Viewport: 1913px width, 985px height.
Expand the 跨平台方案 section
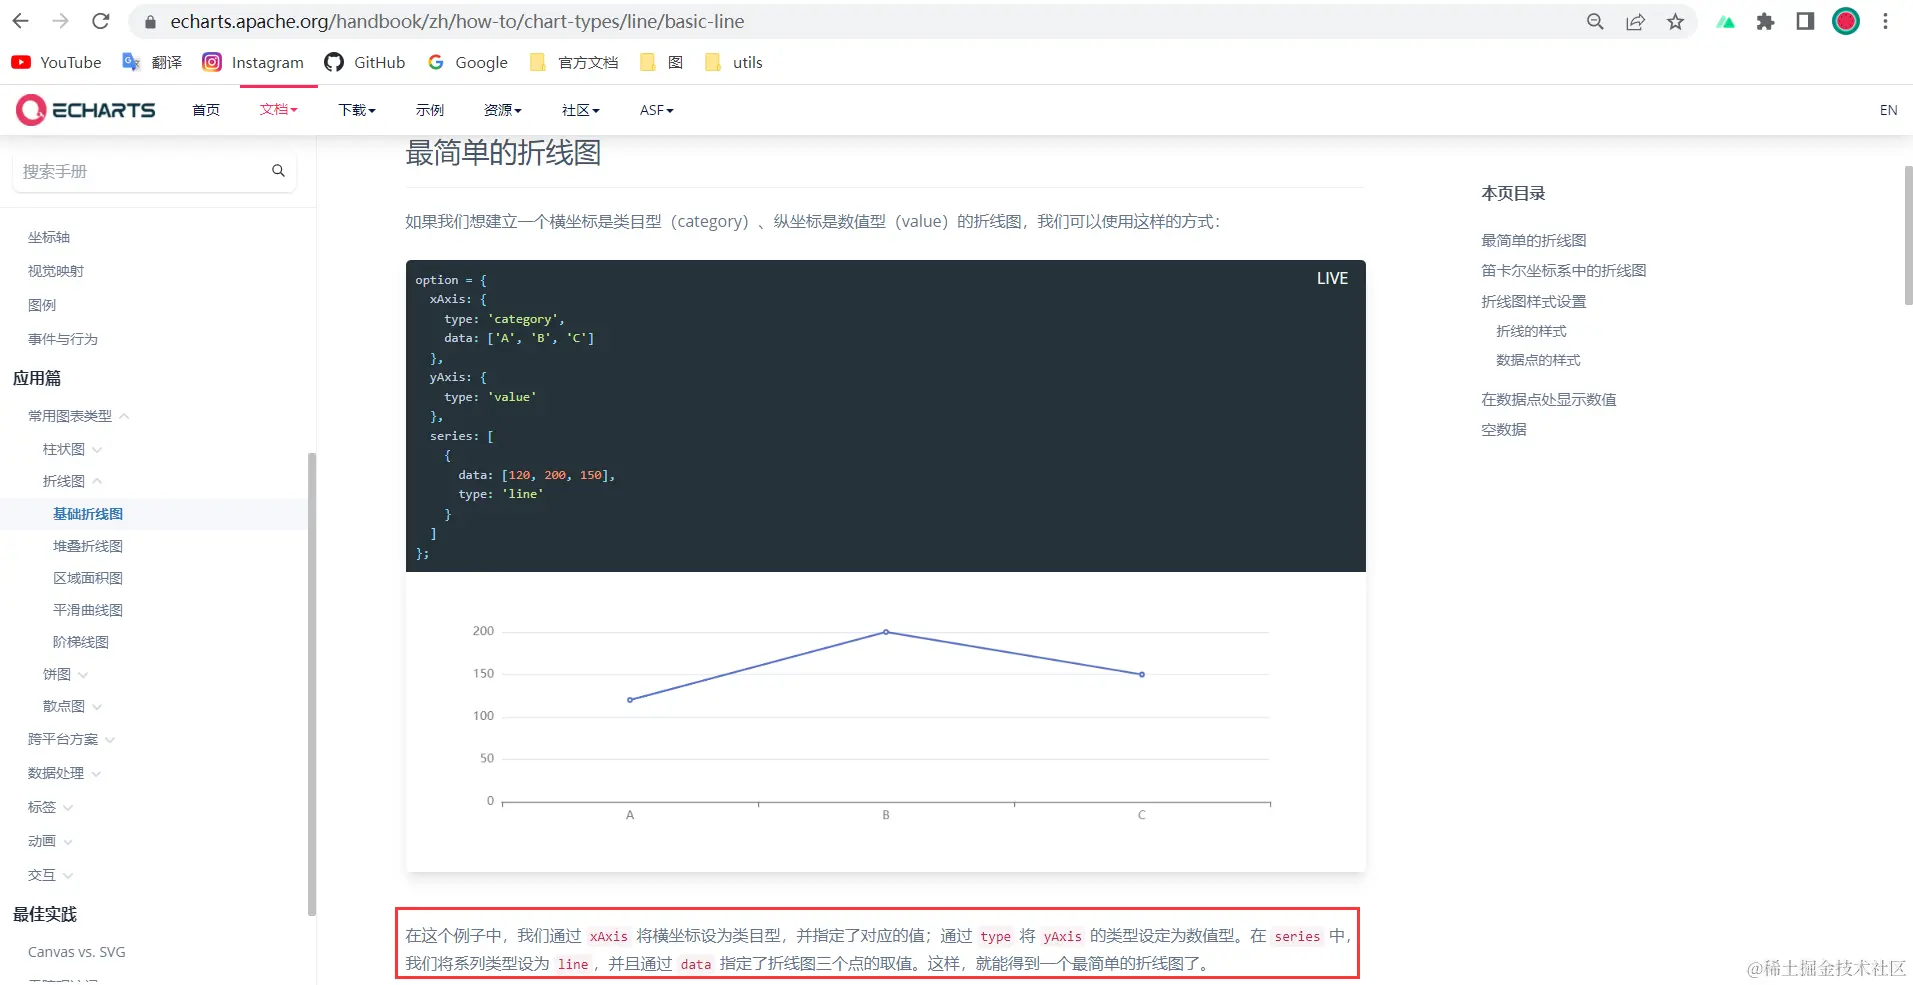[71, 739]
